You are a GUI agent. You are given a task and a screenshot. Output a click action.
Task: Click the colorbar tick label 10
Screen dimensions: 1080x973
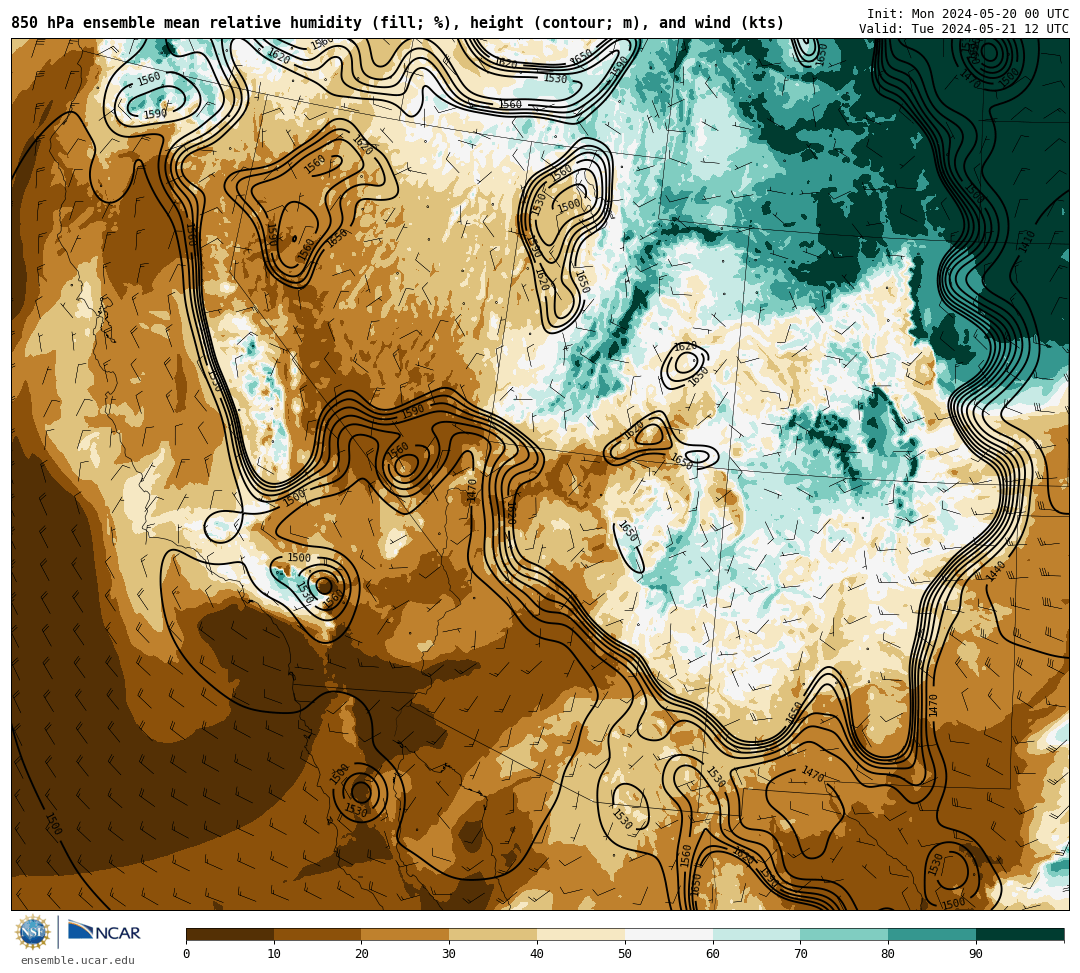[274, 954]
